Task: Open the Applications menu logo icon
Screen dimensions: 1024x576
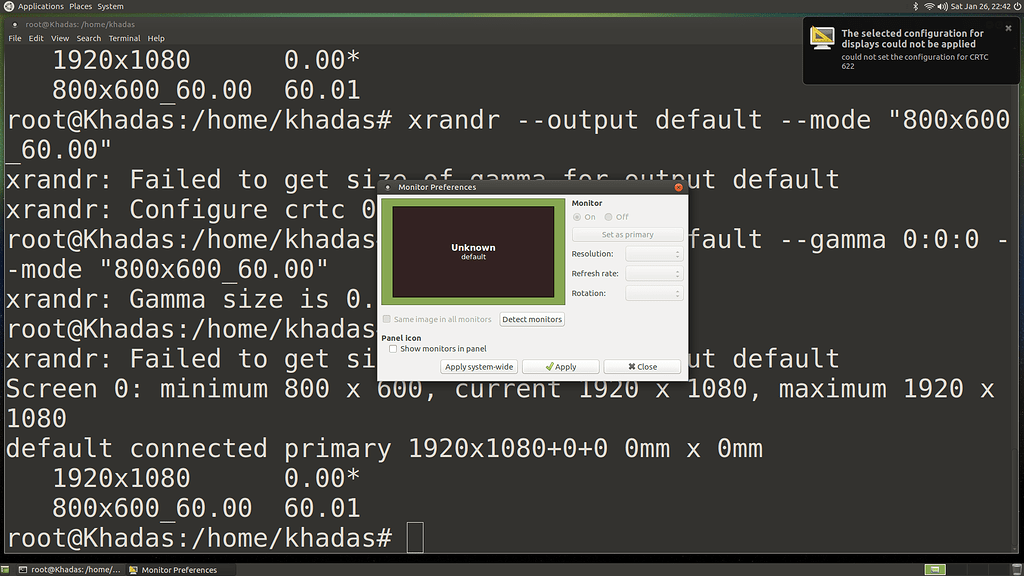Action: pyautogui.click(x=8, y=6)
